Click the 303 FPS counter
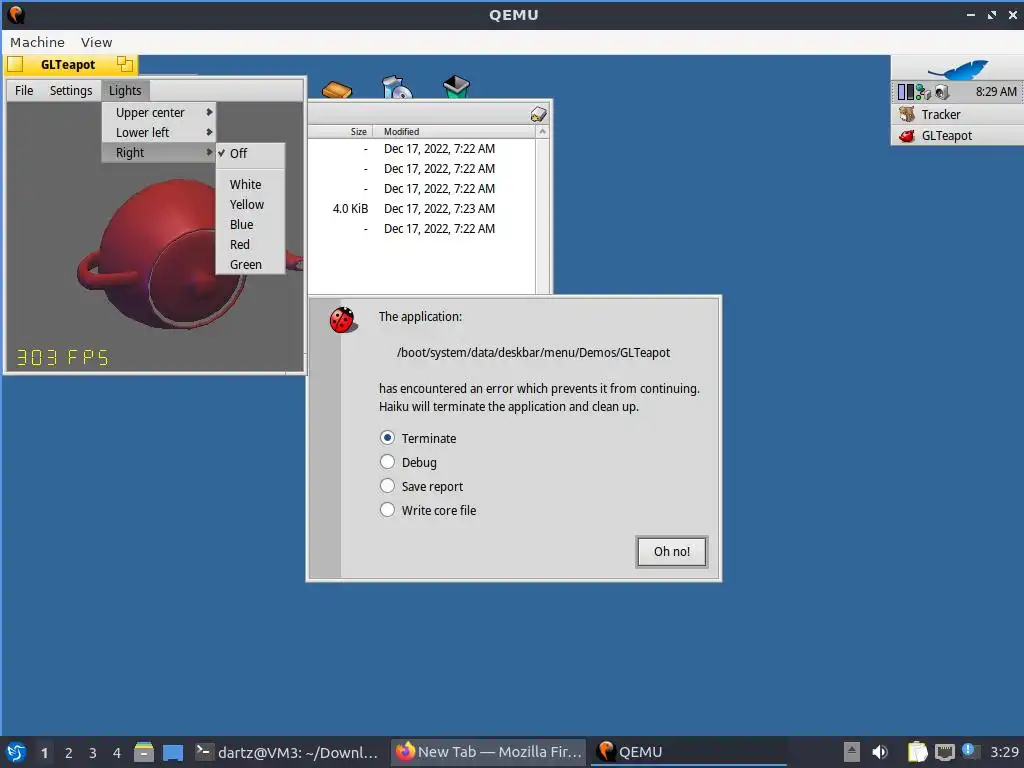 click(x=62, y=357)
